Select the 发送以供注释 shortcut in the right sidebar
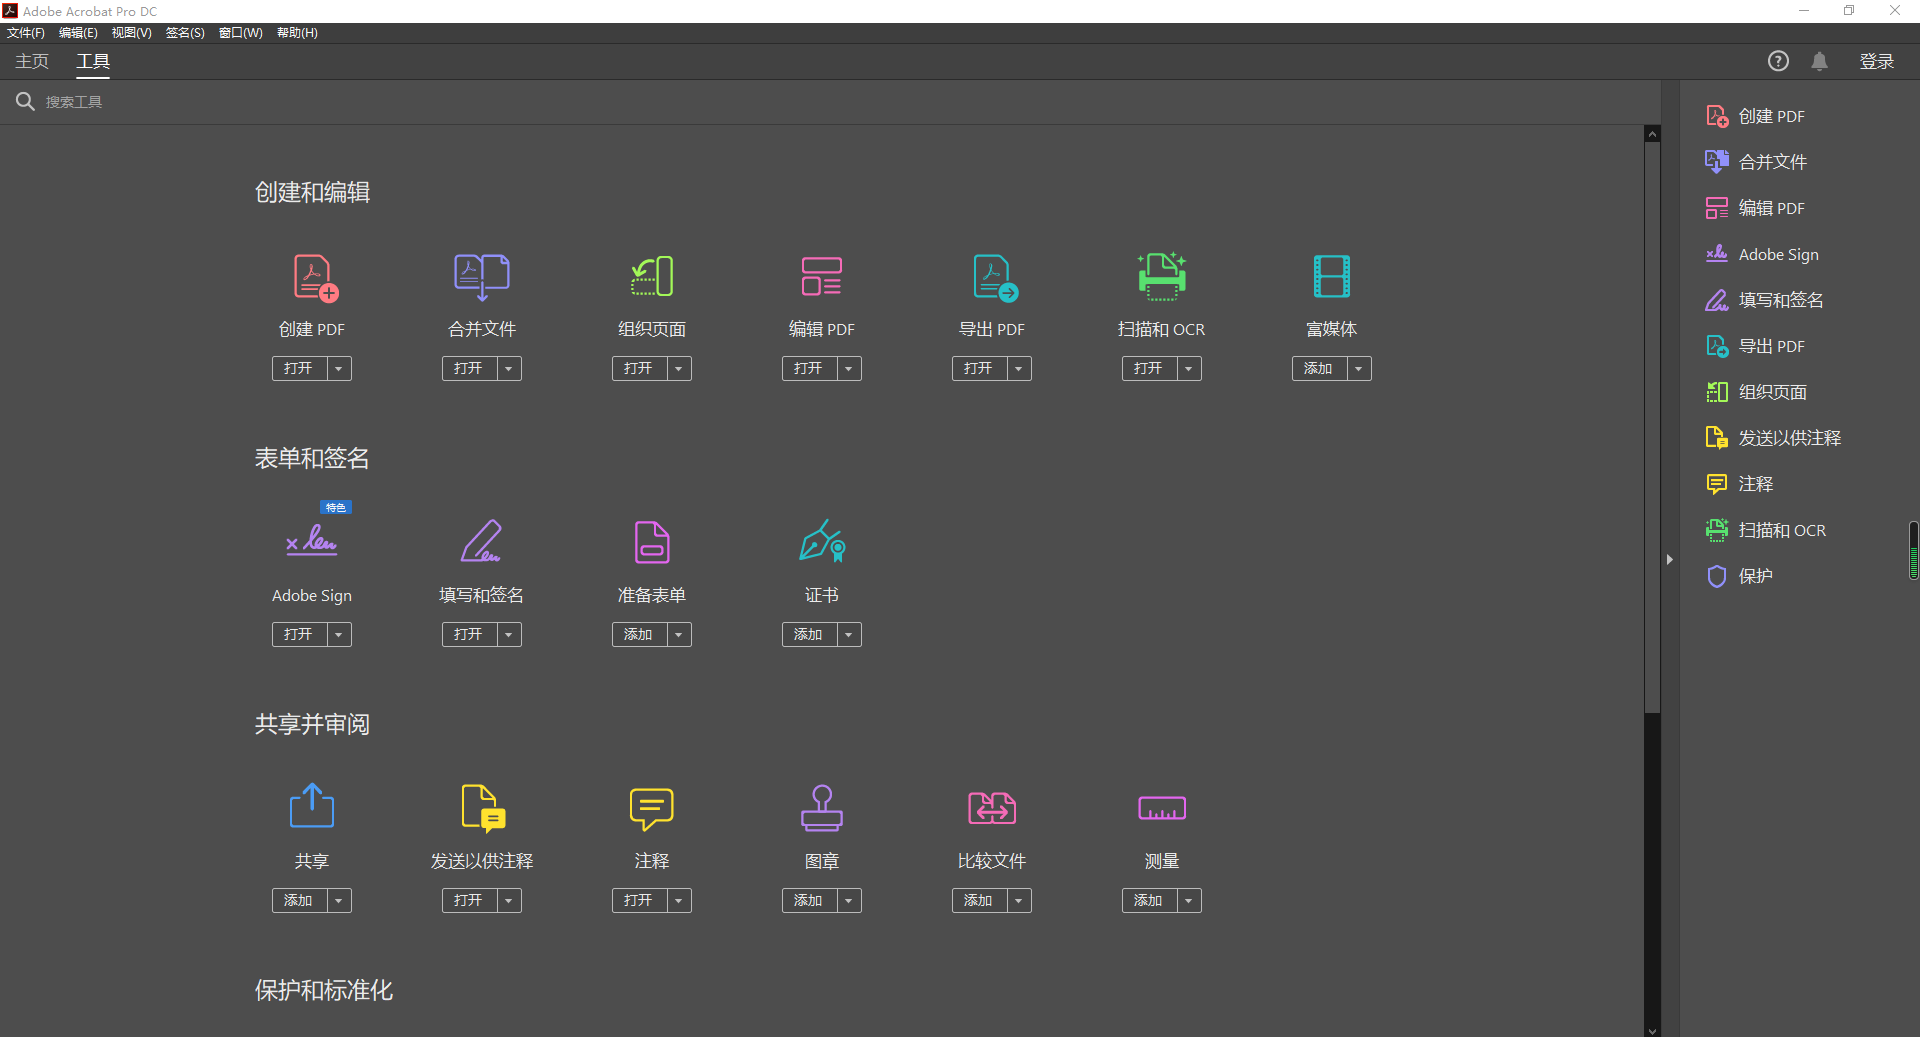This screenshot has height=1037, width=1920. pyautogui.click(x=1773, y=438)
